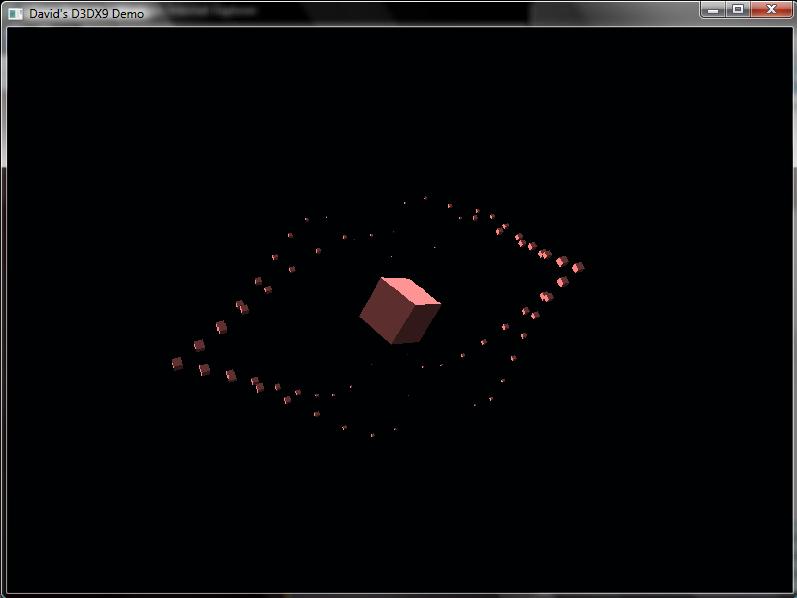797x598 pixels.
Task: Minimize the D3DX9 Demo window
Action: pyautogui.click(x=712, y=10)
